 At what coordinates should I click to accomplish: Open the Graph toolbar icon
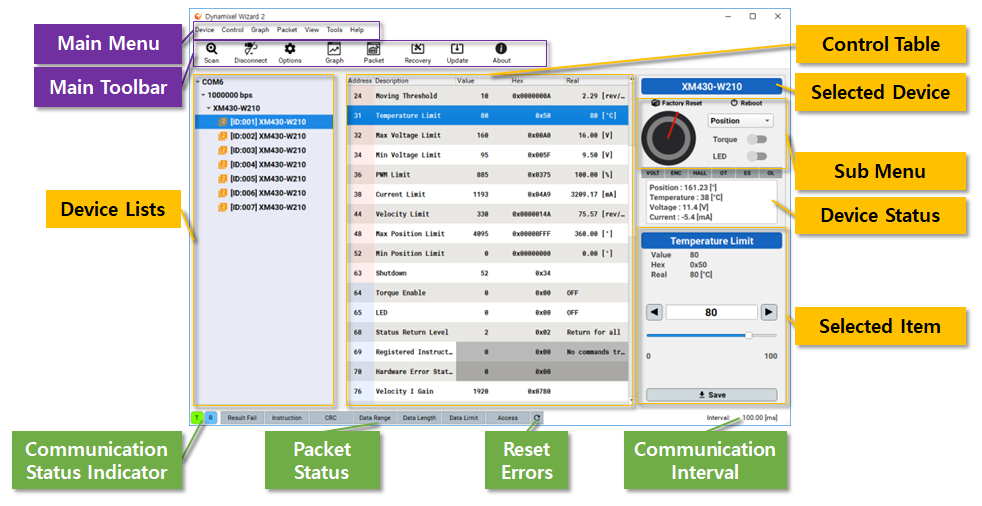334,49
